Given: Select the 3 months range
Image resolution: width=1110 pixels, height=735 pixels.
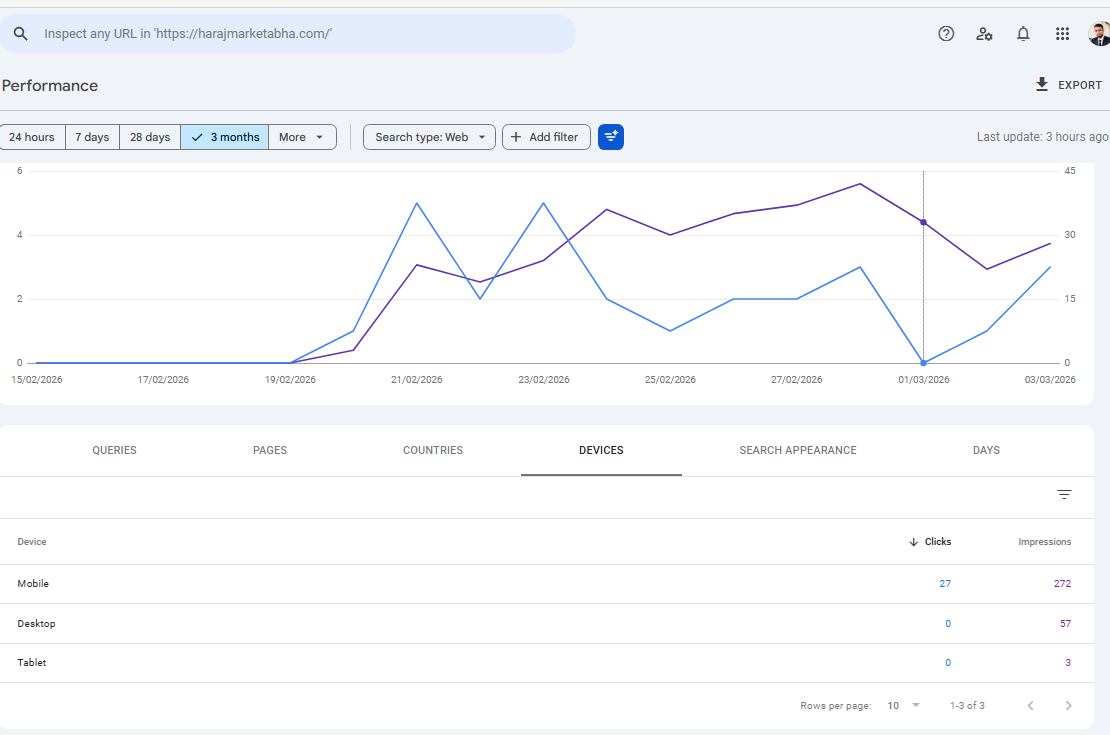Looking at the screenshot, I should (x=224, y=137).
